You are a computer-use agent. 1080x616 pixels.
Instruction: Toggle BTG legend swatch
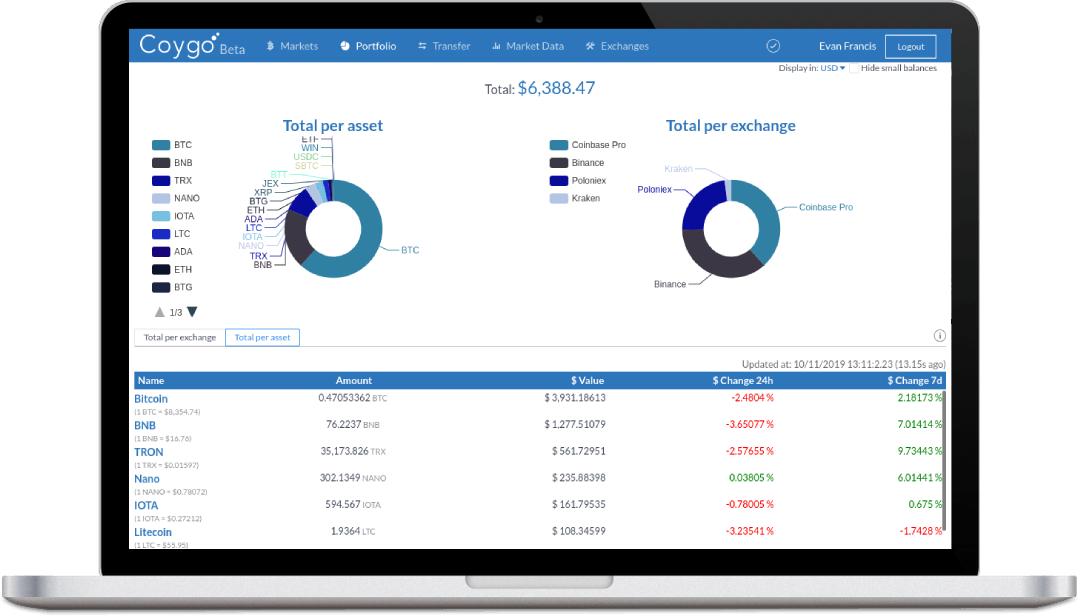tap(161, 287)
